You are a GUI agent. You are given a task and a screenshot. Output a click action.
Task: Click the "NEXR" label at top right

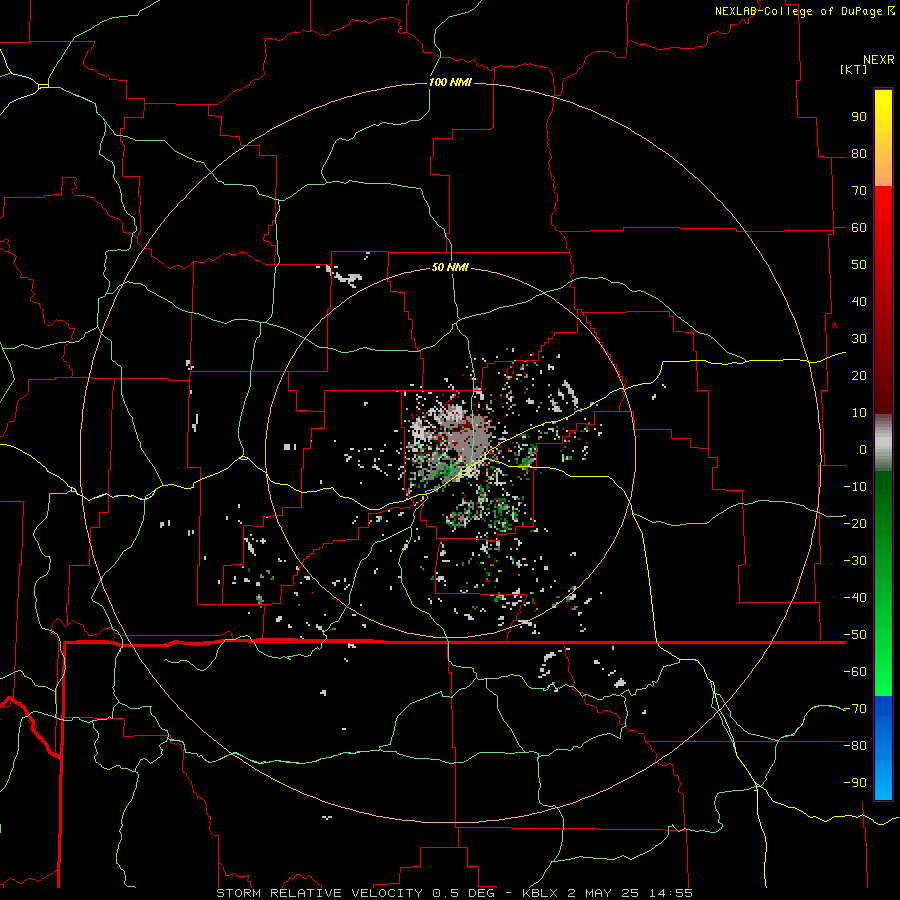(879, 60)
